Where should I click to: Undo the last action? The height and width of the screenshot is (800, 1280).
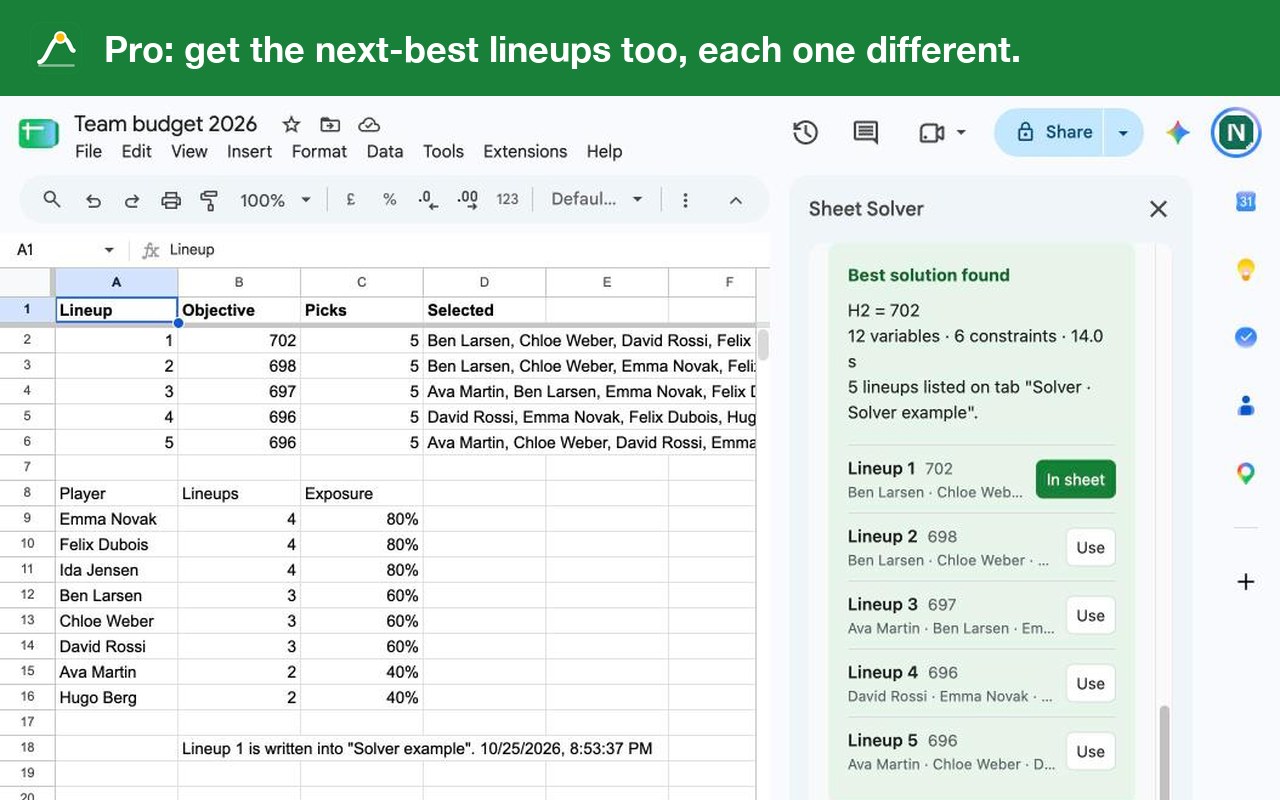point(93,200)
